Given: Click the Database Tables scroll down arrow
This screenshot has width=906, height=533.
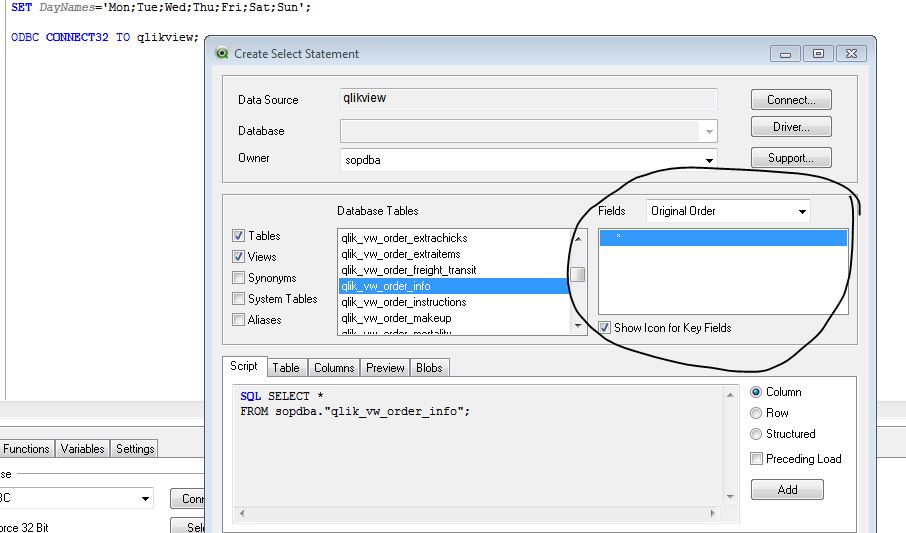Looking at the screenshot, I should click(x=578, y=326).
